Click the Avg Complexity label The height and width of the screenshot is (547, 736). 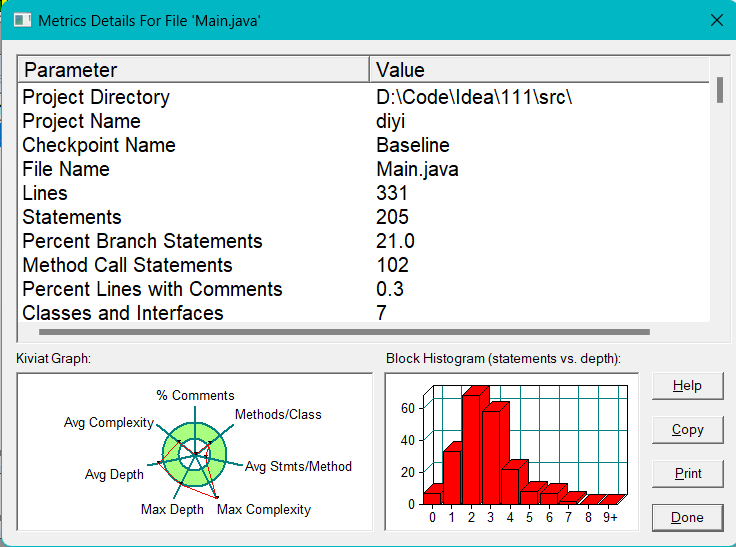click(x=109, y=423)
